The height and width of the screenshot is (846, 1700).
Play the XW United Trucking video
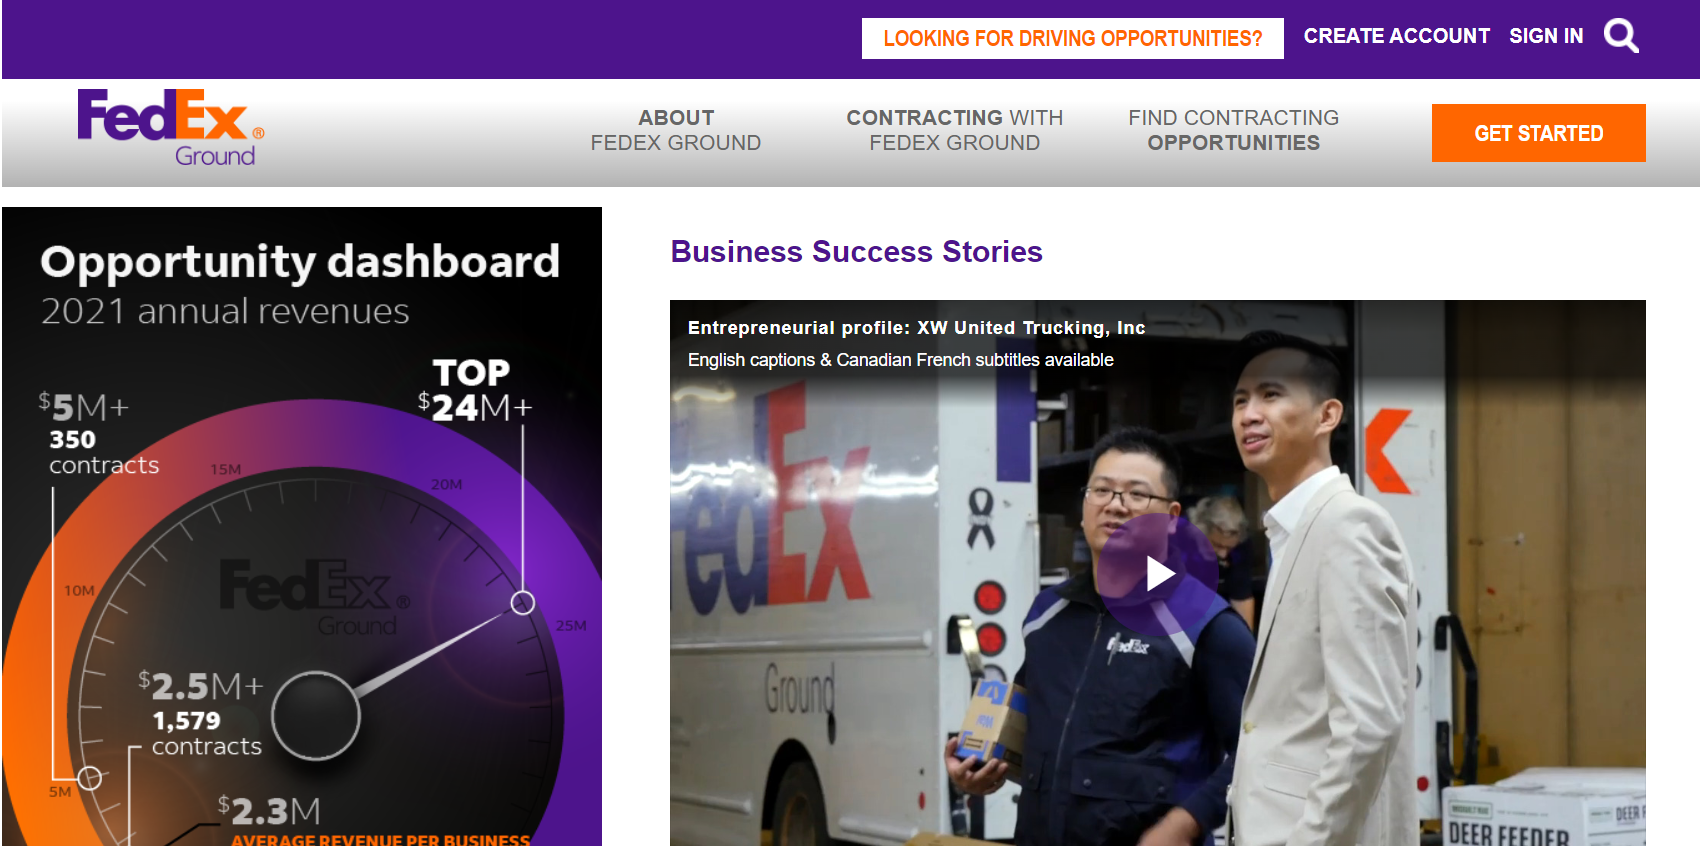[x=1159, y=574]
